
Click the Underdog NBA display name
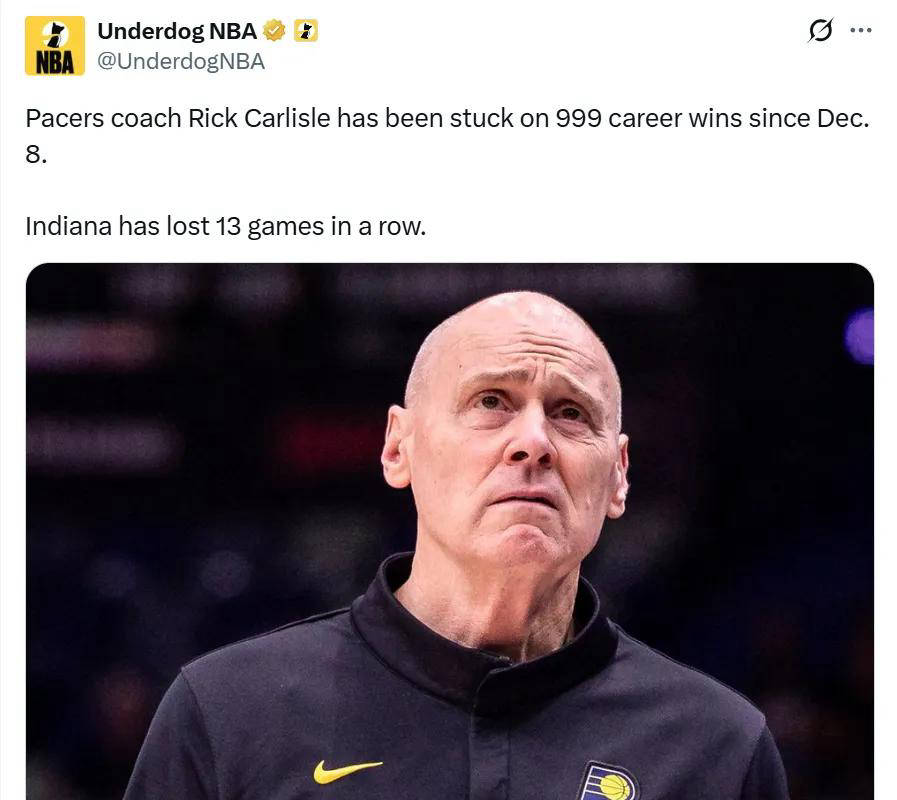click(x=177, y=31)
